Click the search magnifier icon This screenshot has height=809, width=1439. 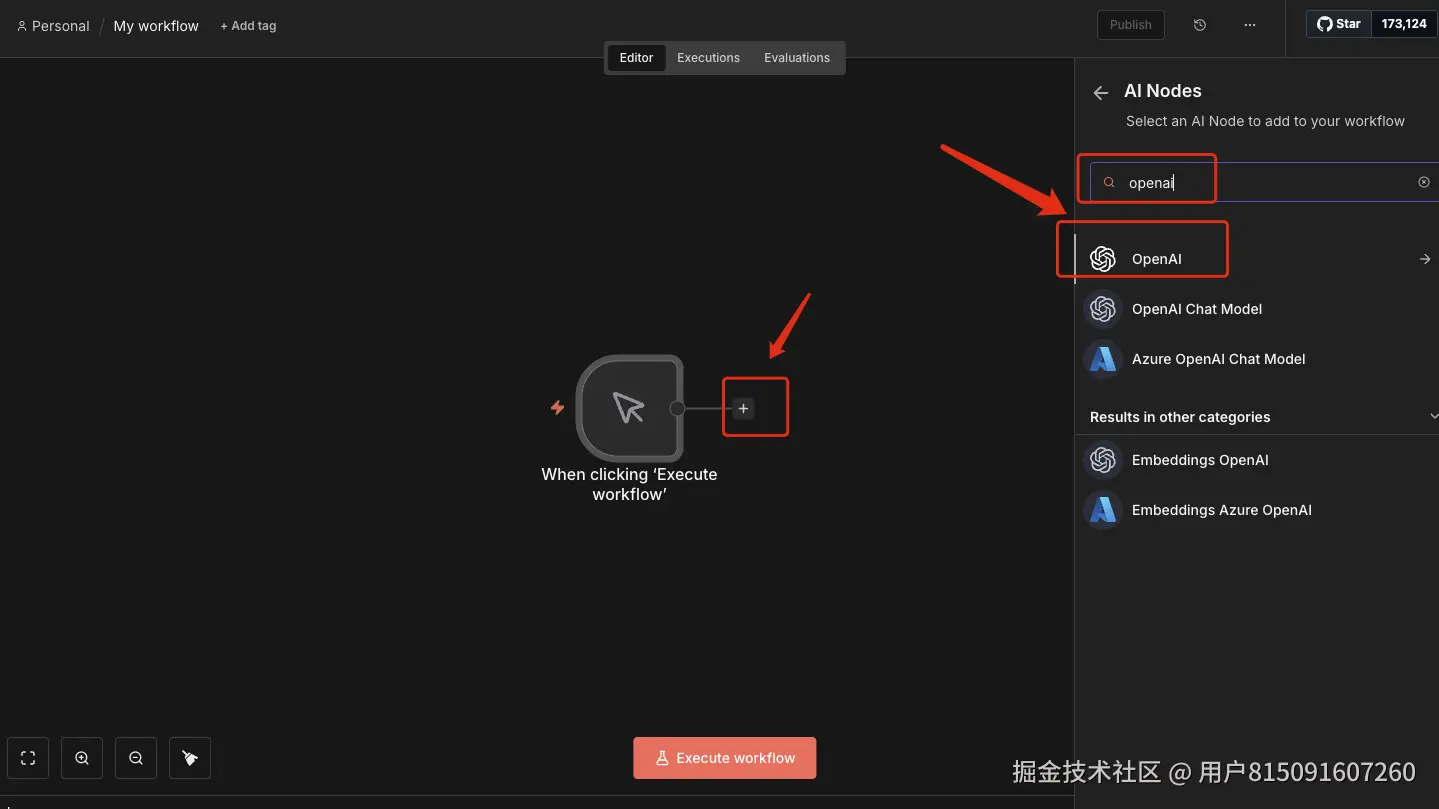(x=1109, y=183)
